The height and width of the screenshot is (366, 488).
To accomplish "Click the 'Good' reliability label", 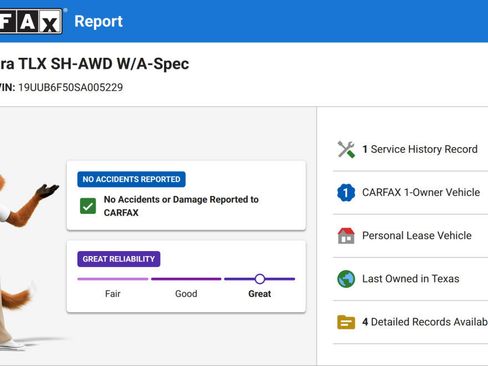I will tap(186, 294).
